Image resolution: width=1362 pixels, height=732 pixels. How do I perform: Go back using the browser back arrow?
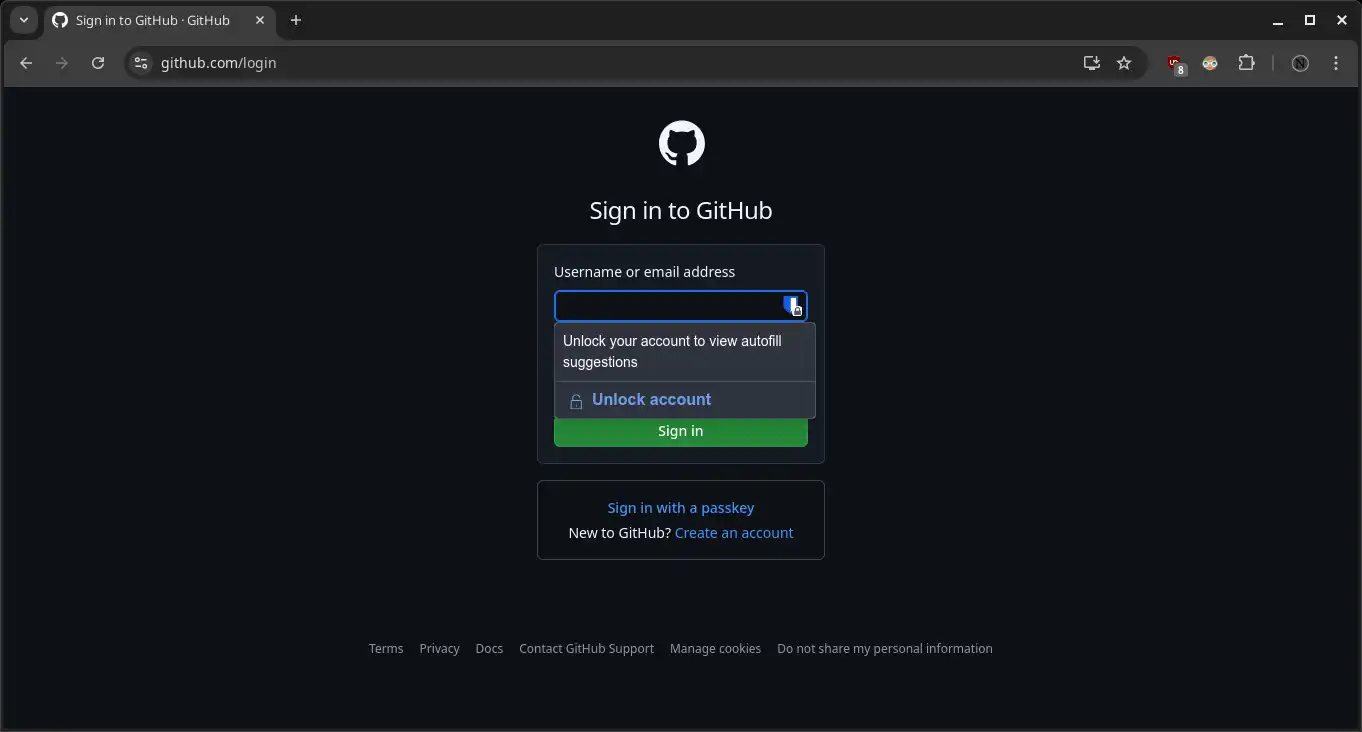[27, 63]
